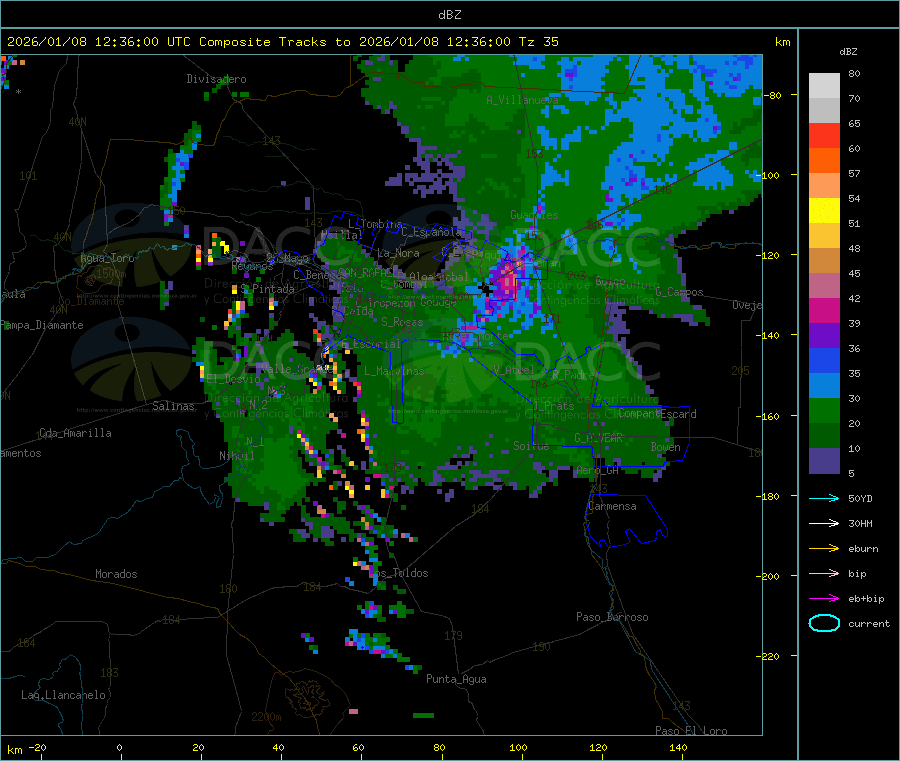Click the magenta eb+bip arrow in legend

pos(824,599)
